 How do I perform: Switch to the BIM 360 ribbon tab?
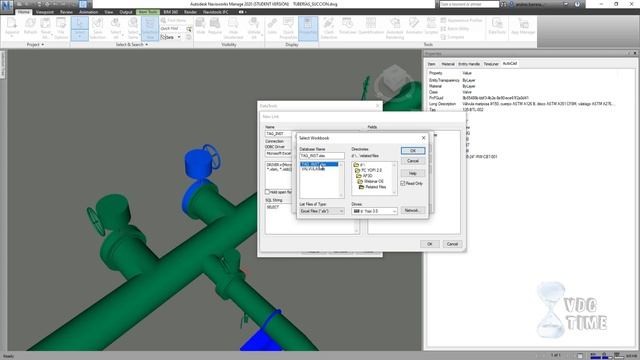pyautogui.click(x=170, y=12)
